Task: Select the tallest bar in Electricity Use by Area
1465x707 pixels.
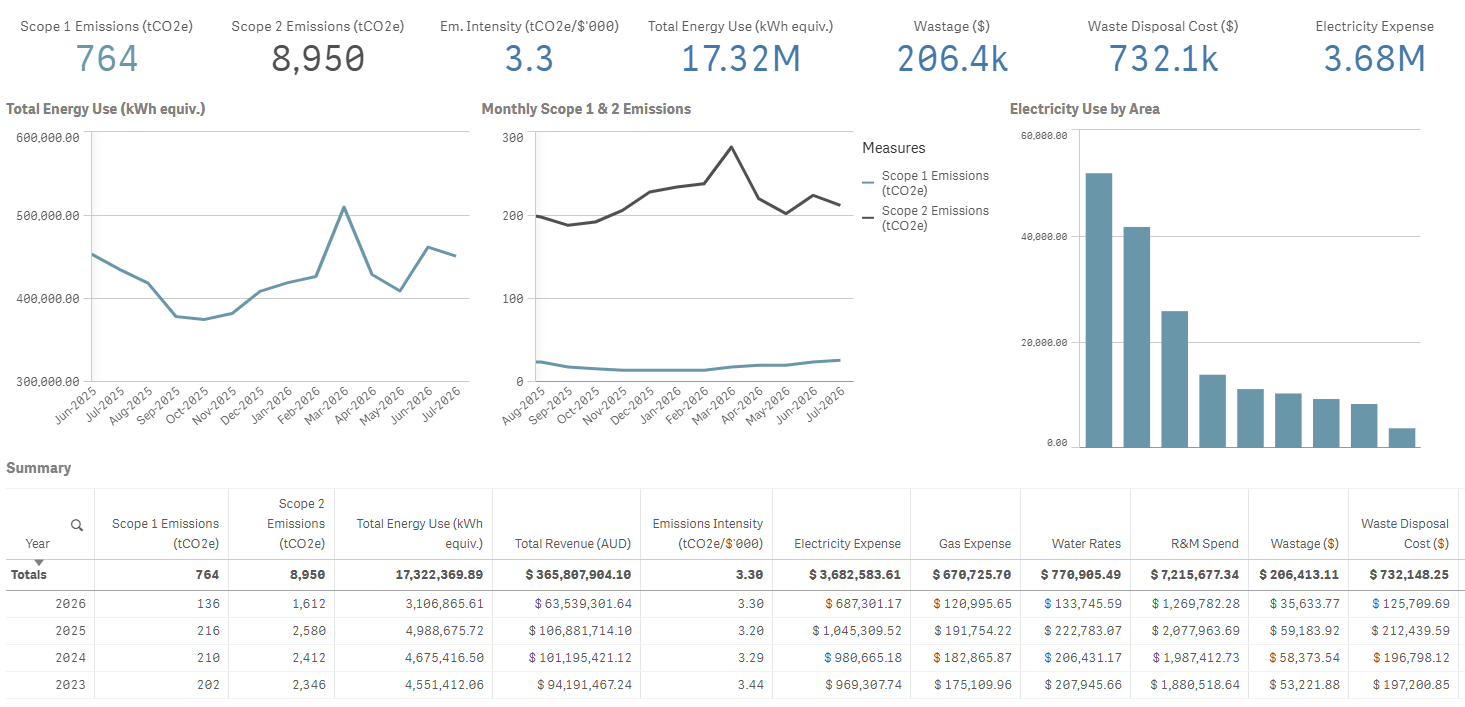Action: [x=1099, y=310]
